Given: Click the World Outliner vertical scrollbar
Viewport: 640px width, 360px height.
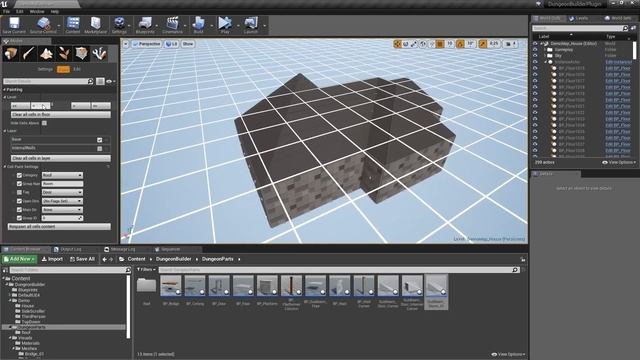Looking at the screenshot, I should [634, 50].
